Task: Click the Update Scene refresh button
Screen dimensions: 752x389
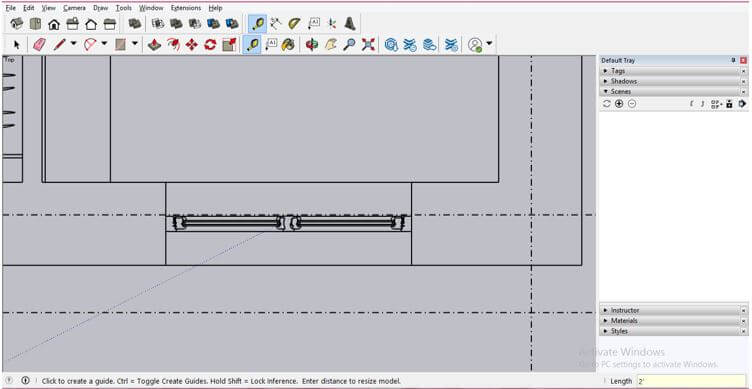Action: [x=607, y=104]
